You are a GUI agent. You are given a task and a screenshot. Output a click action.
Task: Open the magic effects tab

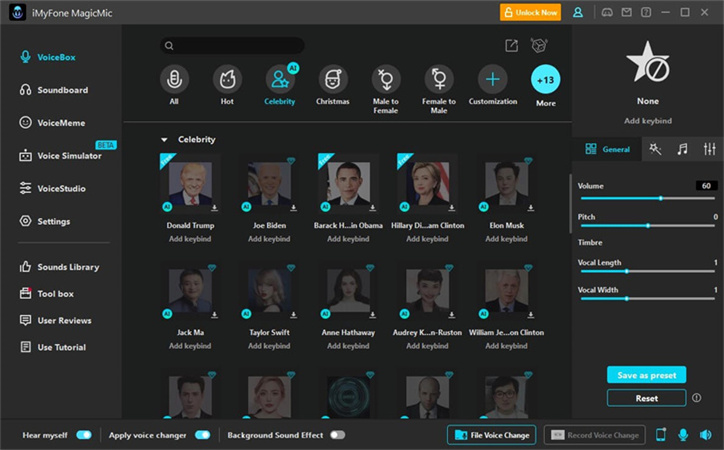point(655,149)
